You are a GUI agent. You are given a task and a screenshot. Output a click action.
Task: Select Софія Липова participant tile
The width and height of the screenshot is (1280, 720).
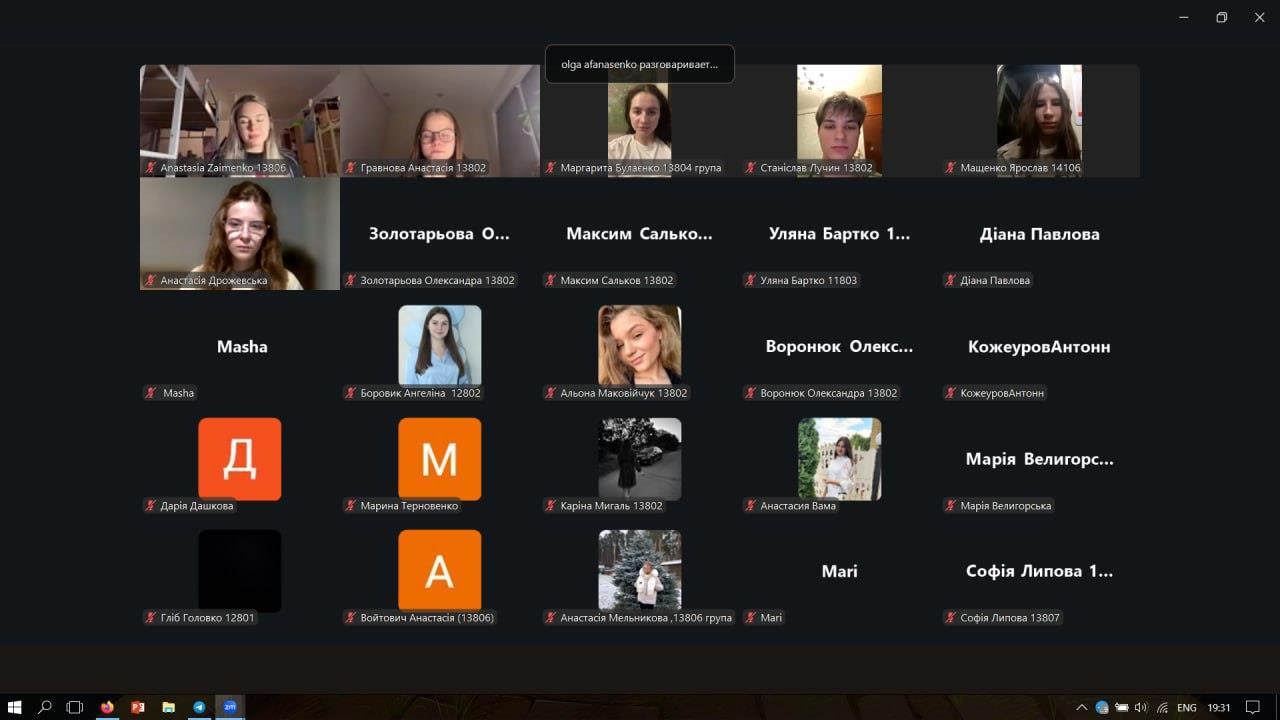click(1039, 572)
